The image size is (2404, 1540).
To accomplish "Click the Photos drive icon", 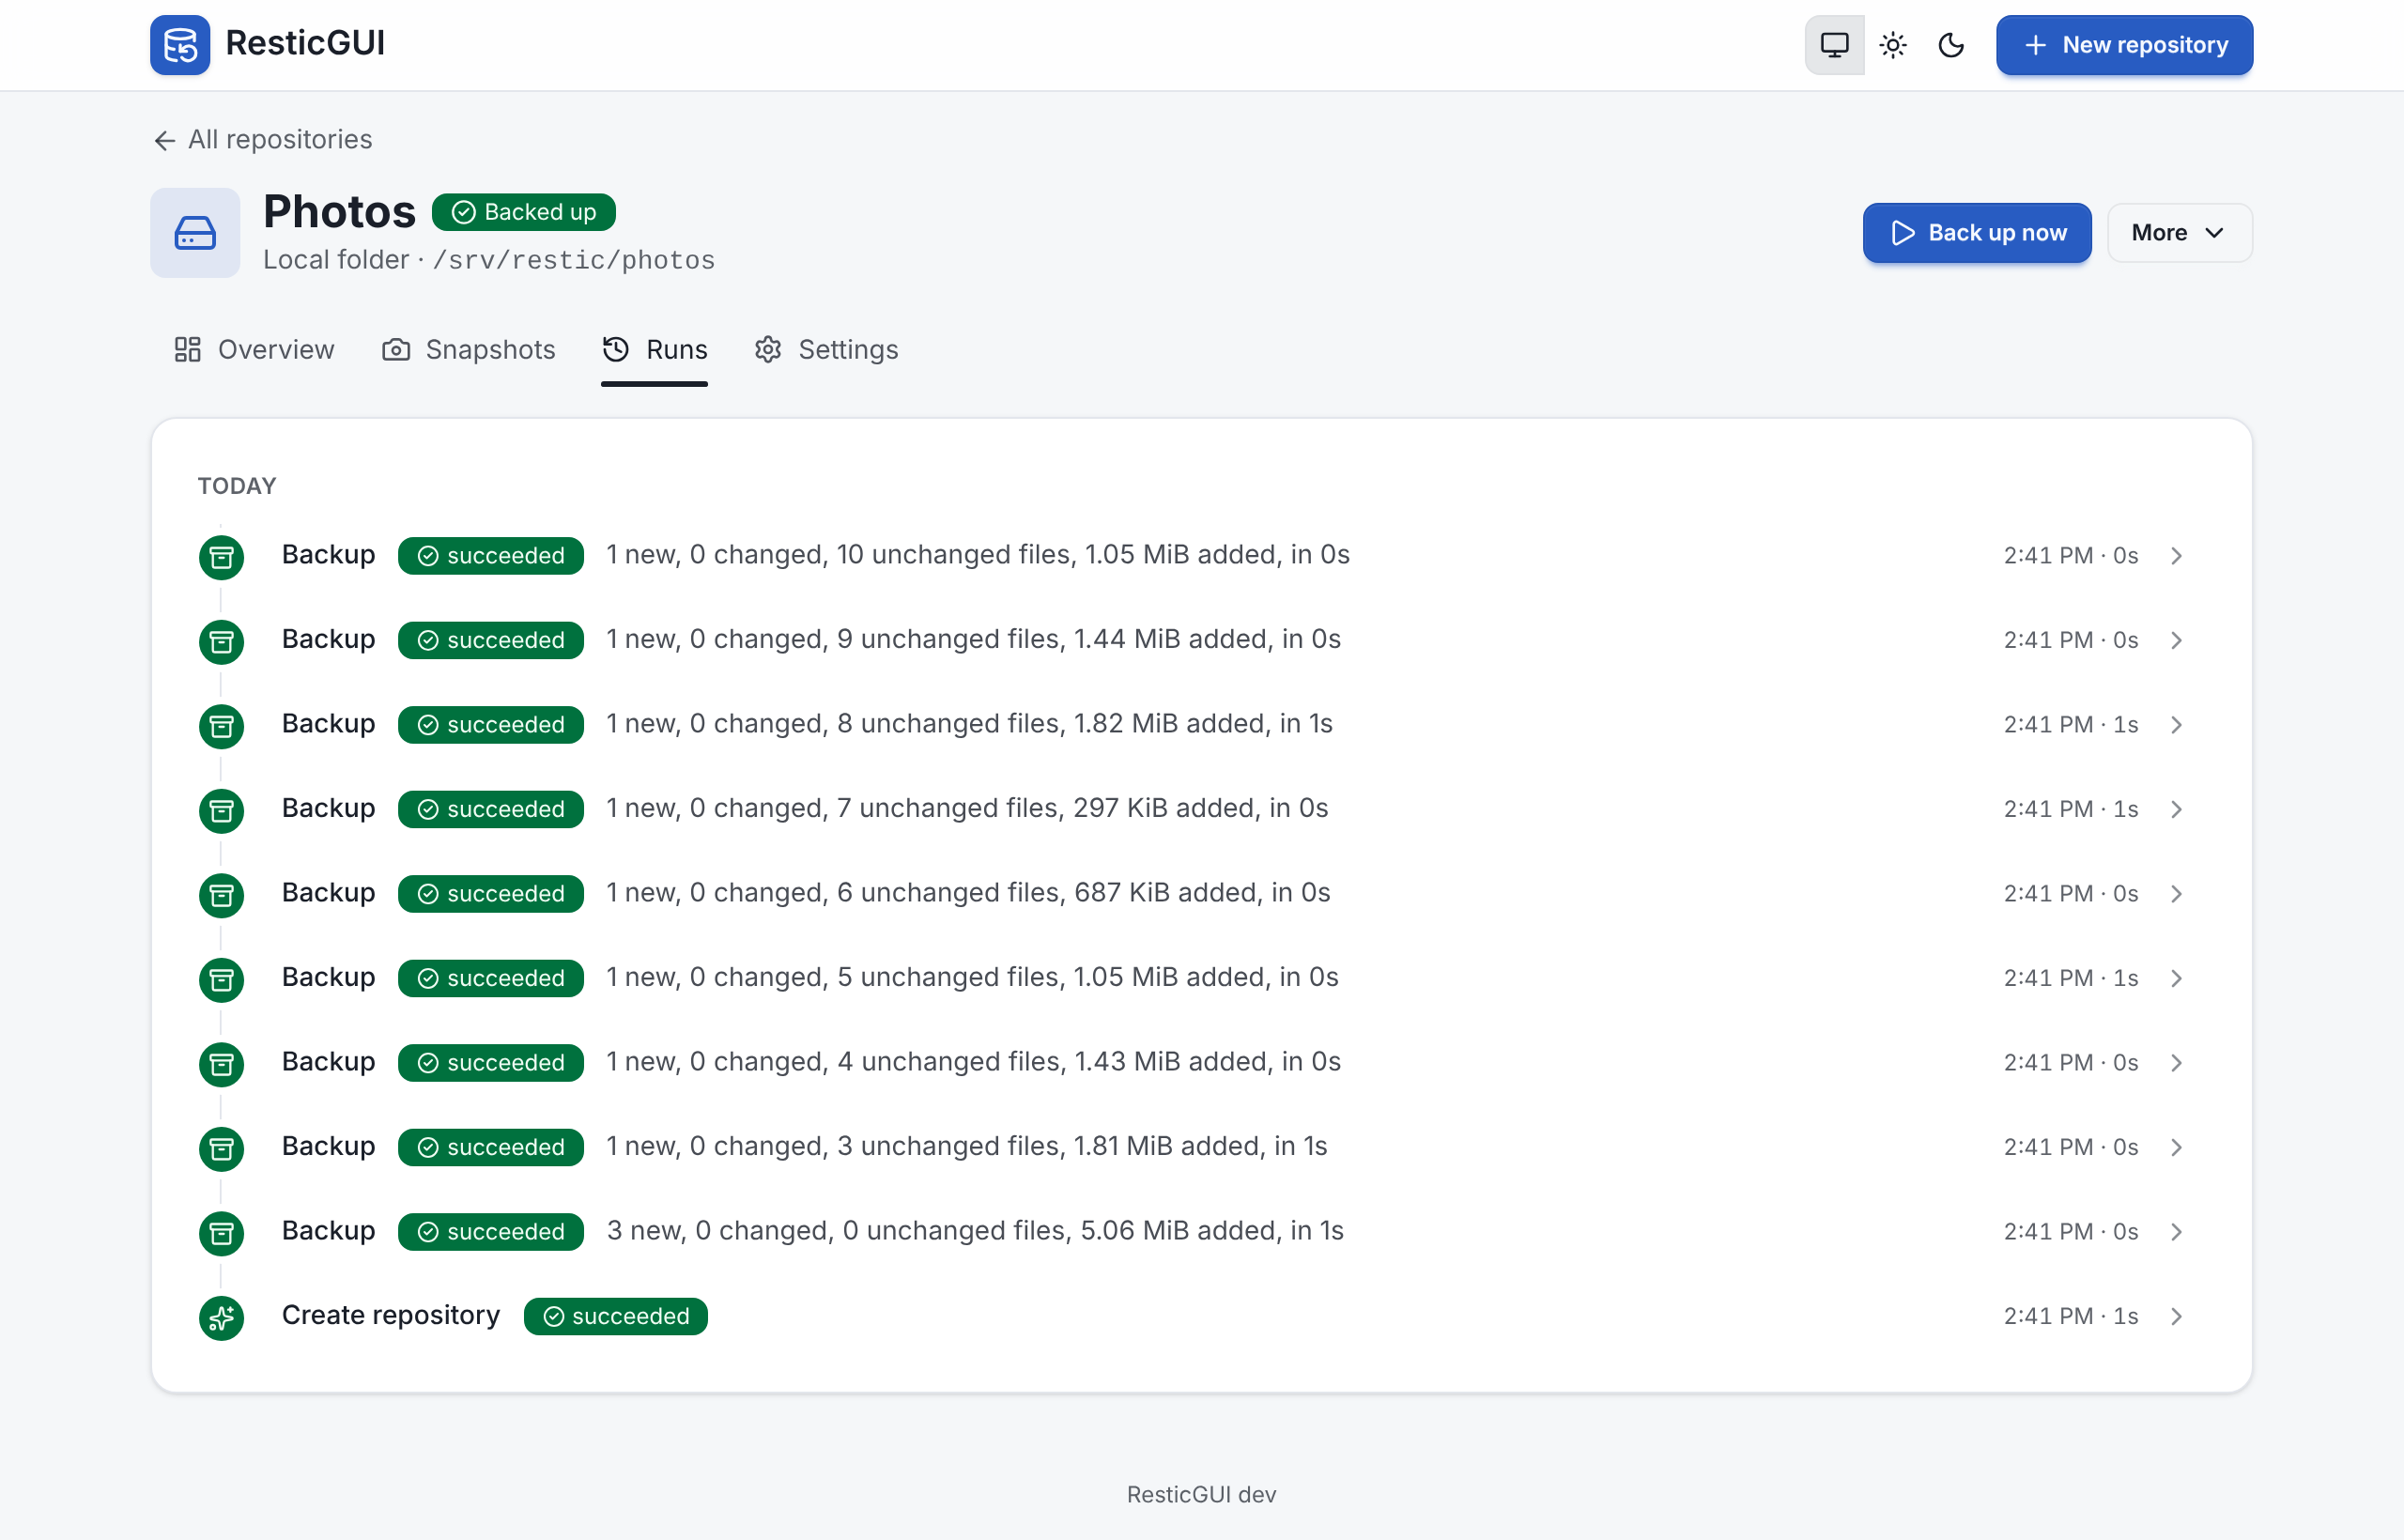I will point(195,233).
